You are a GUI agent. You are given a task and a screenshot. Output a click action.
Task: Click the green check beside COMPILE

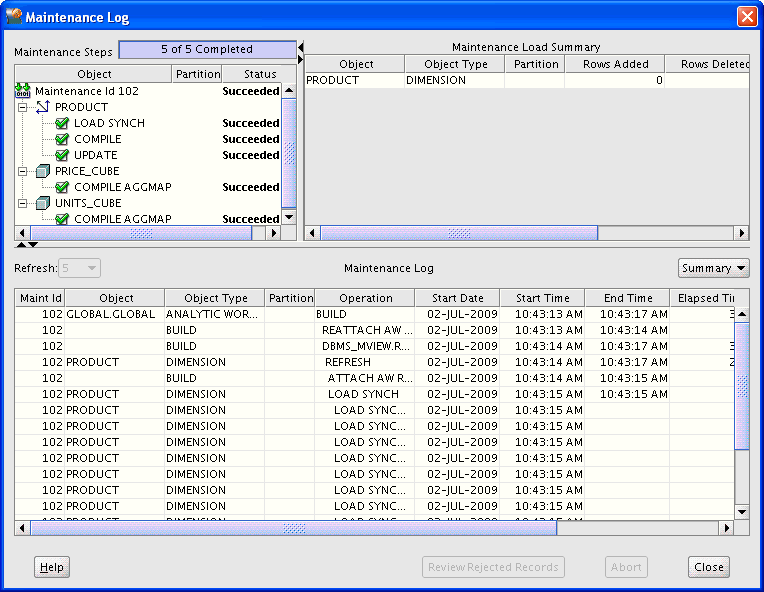pyautogui.click(x=62, y=139)
